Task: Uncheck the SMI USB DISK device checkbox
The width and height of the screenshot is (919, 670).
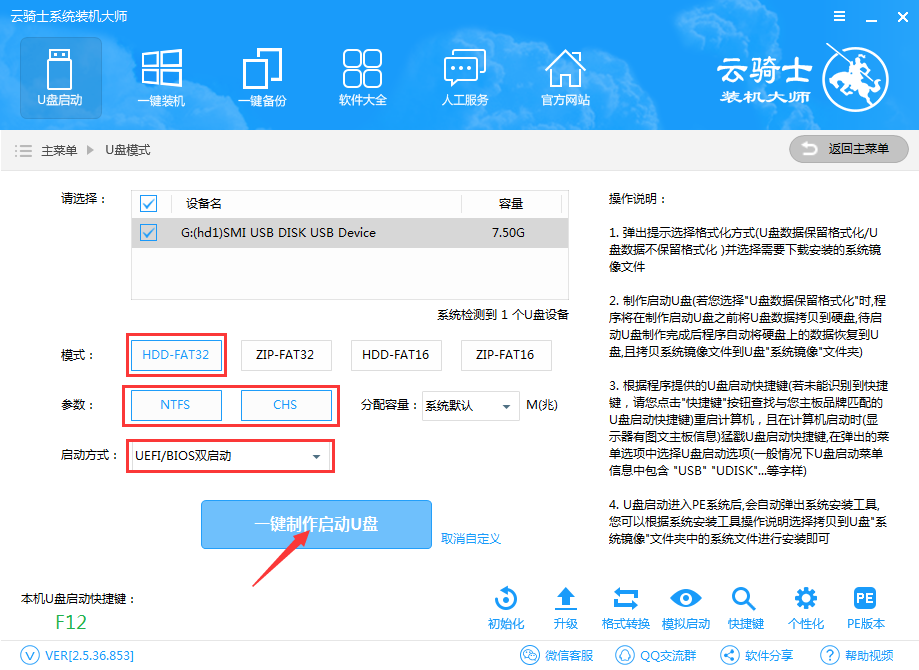Action: tap(149, 232)
